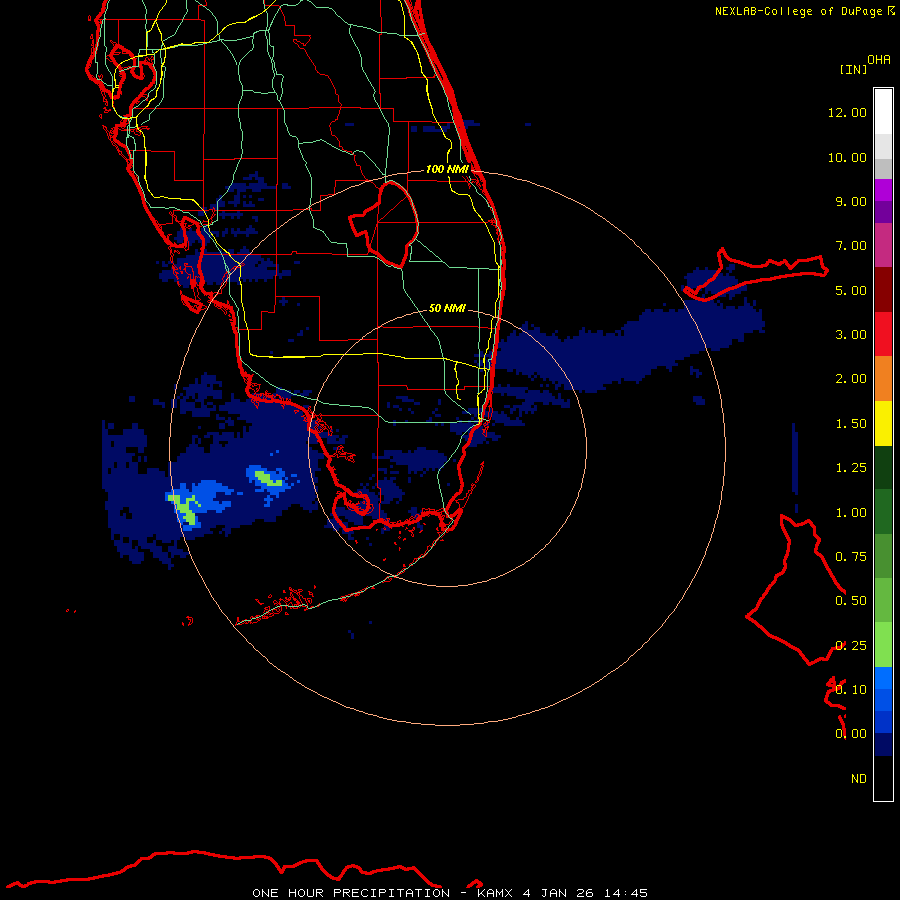Click the 5.00 legend value
Image resolution: width=900 pixels, height=900 pixels.
(851, 290)
